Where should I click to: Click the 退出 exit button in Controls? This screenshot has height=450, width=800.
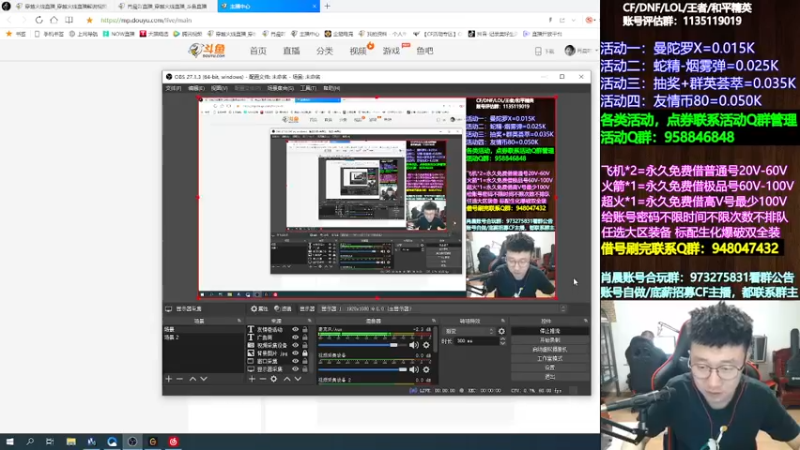[x=549, y=377]
